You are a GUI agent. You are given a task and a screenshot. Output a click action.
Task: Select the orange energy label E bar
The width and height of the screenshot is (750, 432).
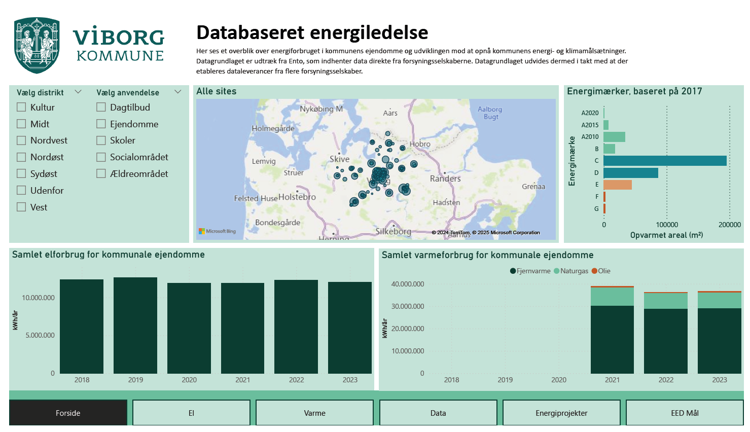pyautogui.click(x=617, y=185)
